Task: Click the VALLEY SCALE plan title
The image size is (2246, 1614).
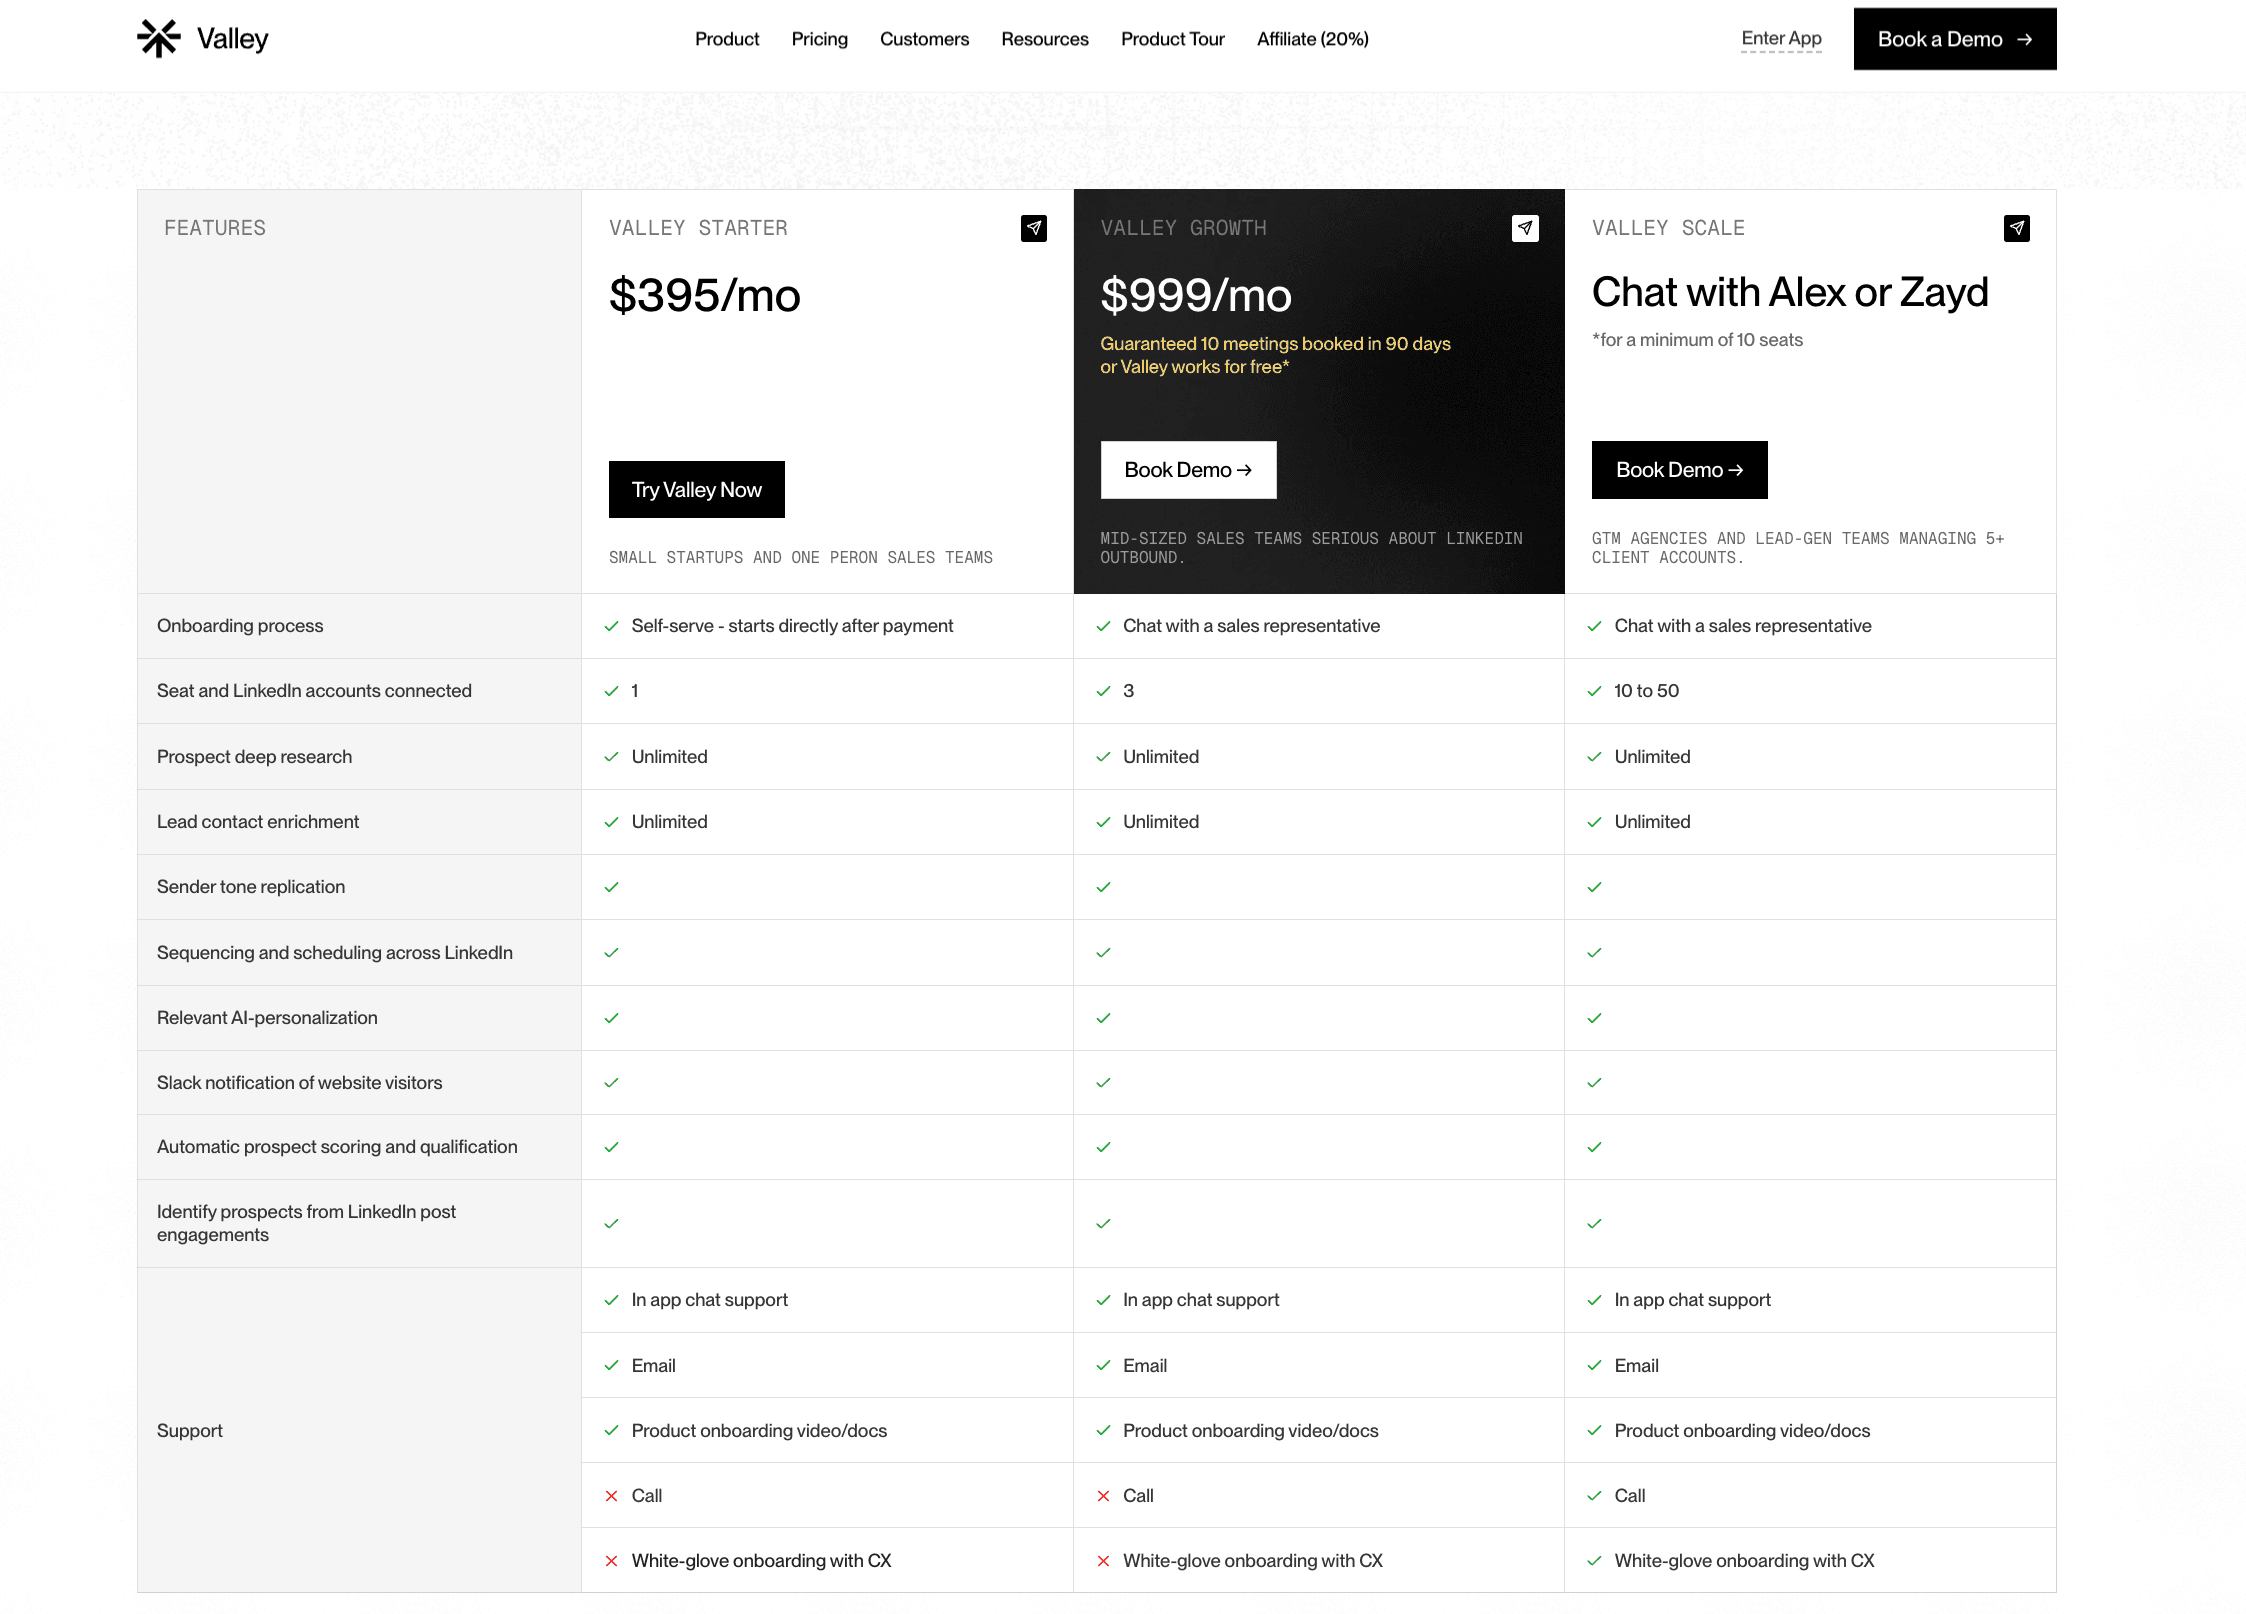Action: (1668, 228)
